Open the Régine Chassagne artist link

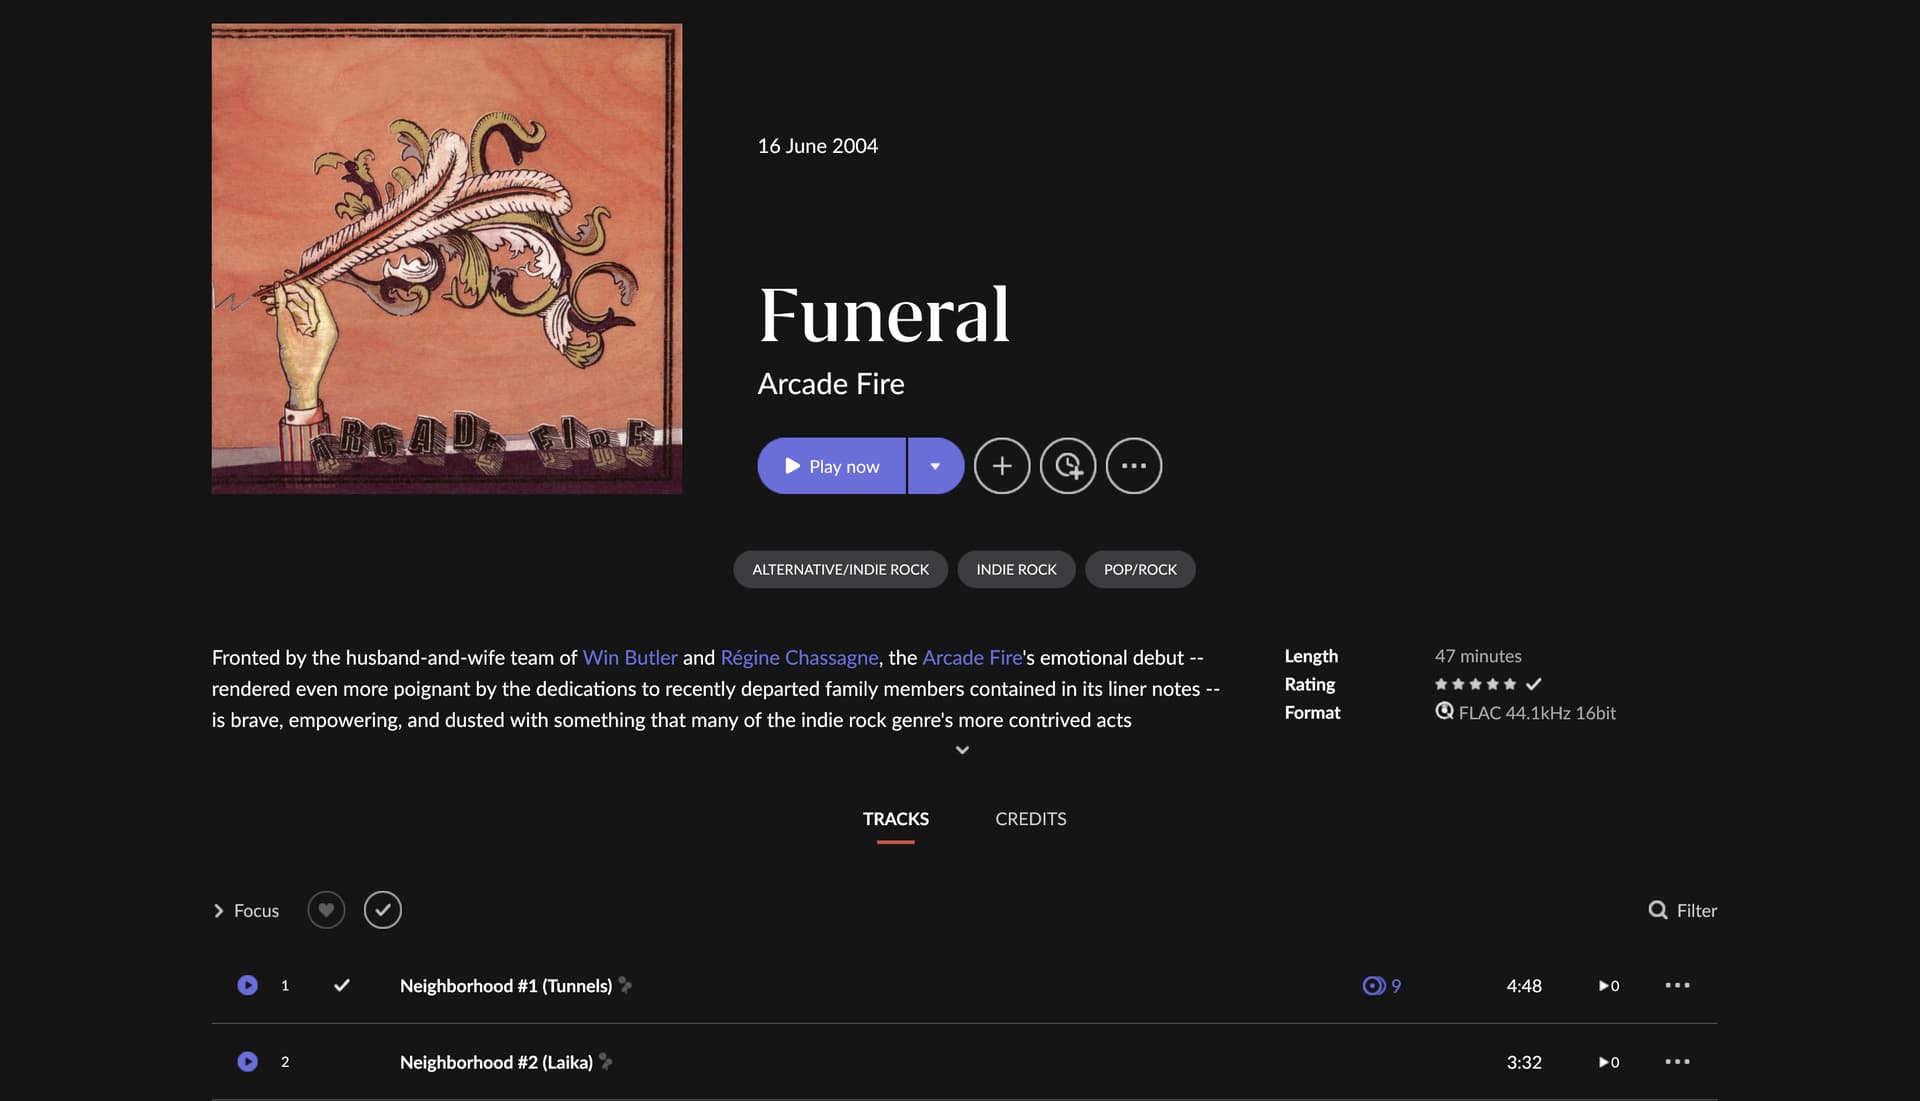click(799, 657)
